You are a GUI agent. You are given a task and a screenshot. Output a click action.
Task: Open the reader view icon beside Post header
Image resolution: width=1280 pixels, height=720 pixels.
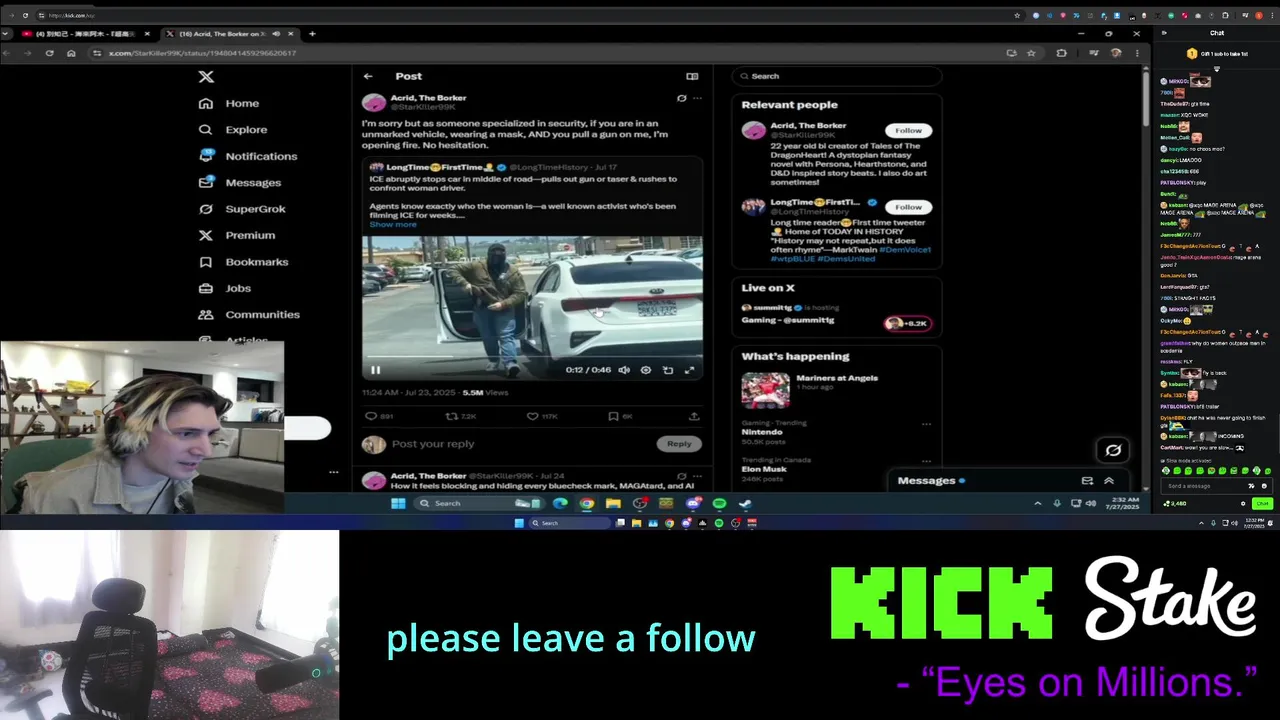(x=692, y=76)
